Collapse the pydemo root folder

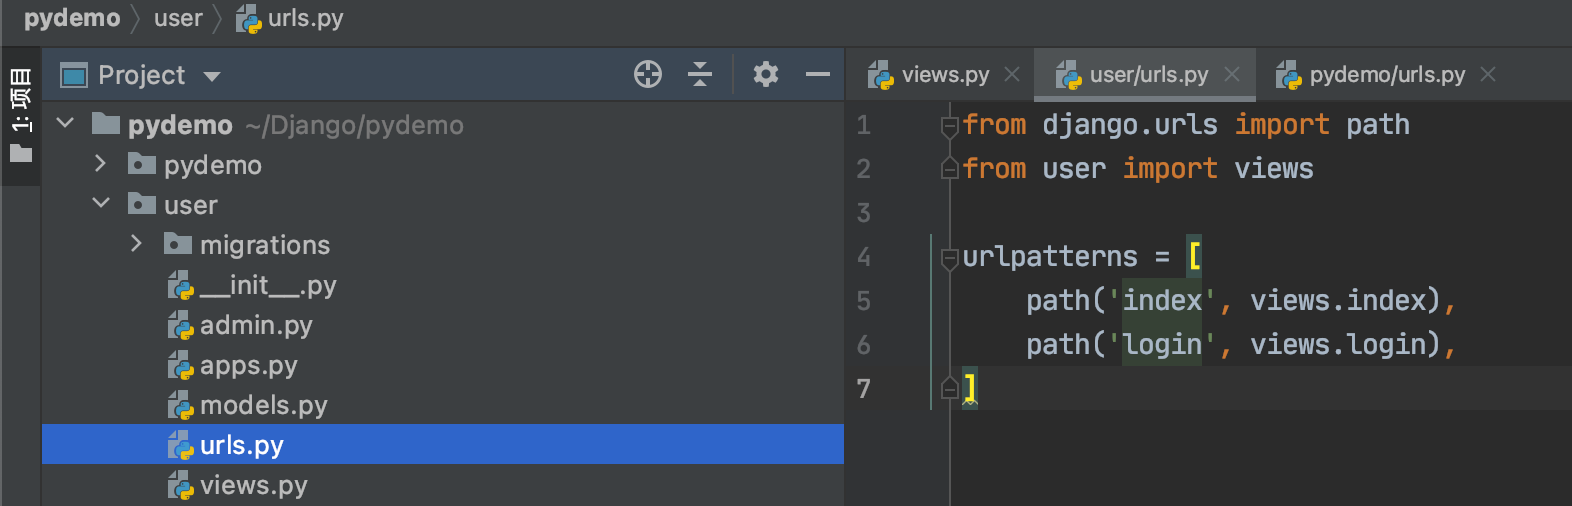point(66,123)
